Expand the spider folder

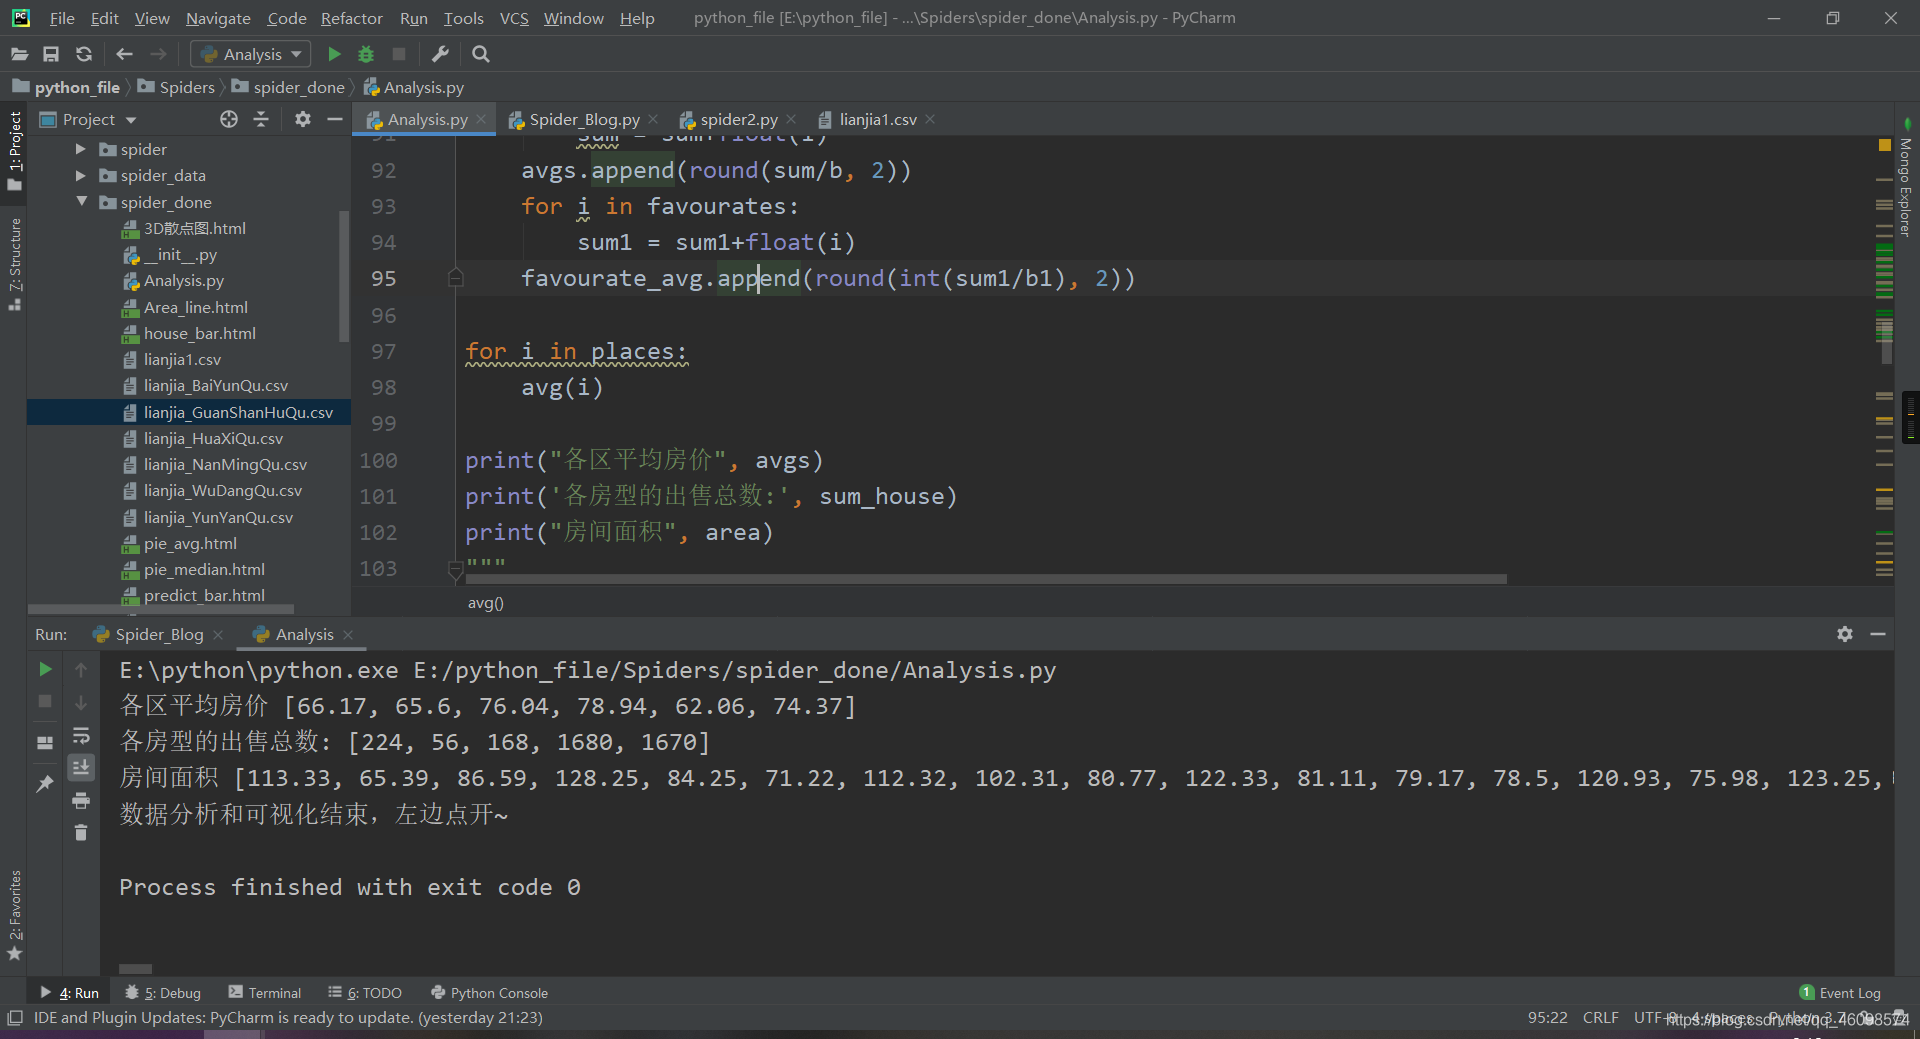[81, 149]
